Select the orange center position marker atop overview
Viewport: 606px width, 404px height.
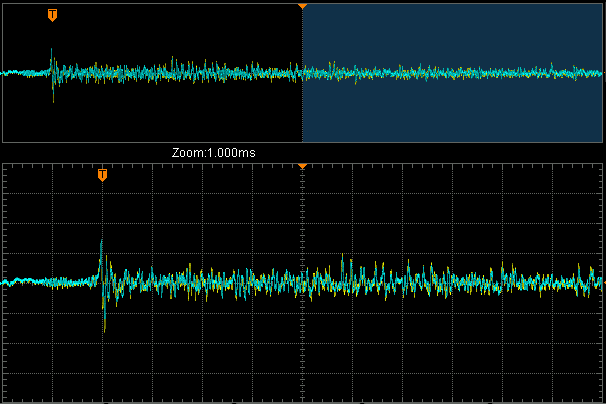pos(302,6)
